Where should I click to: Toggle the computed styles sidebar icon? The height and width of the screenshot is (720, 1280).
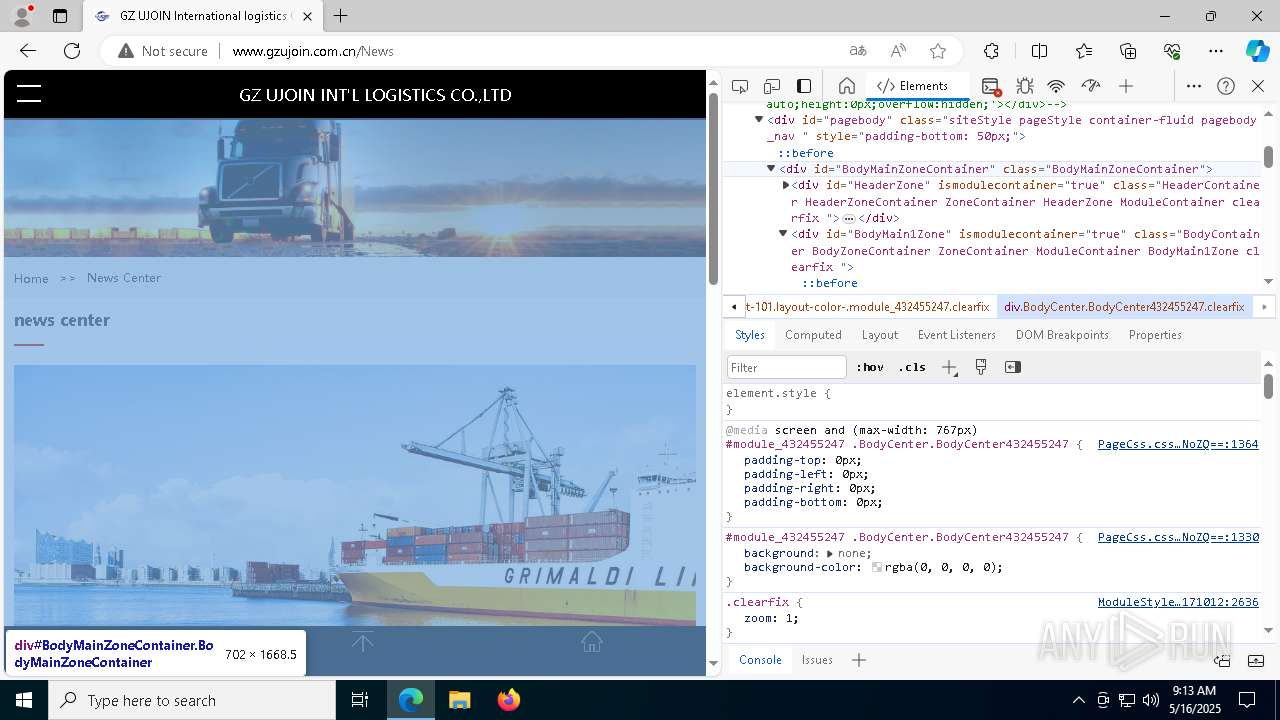1013,367
